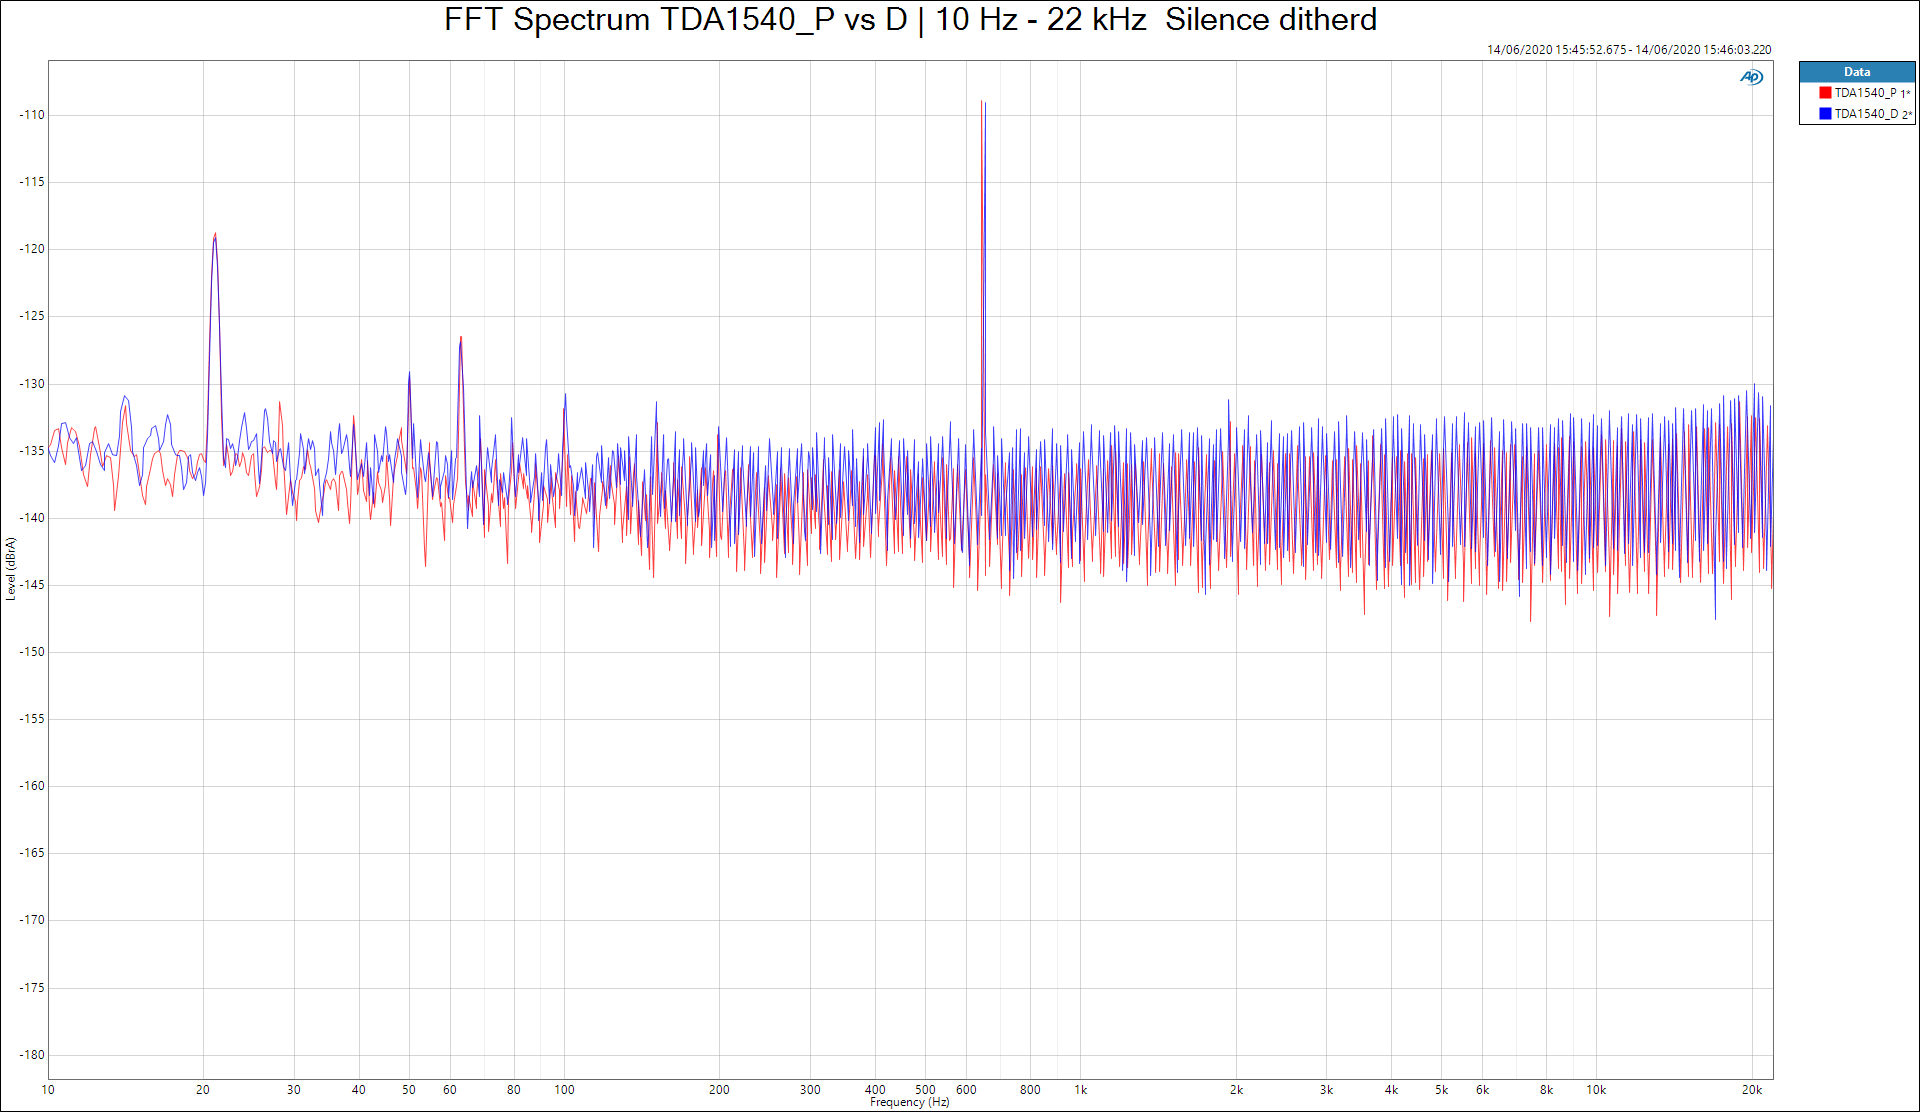Click the 1k frequency axis tick label
This screenshot has width=1920, height=1112.
click(1080, 1090)
